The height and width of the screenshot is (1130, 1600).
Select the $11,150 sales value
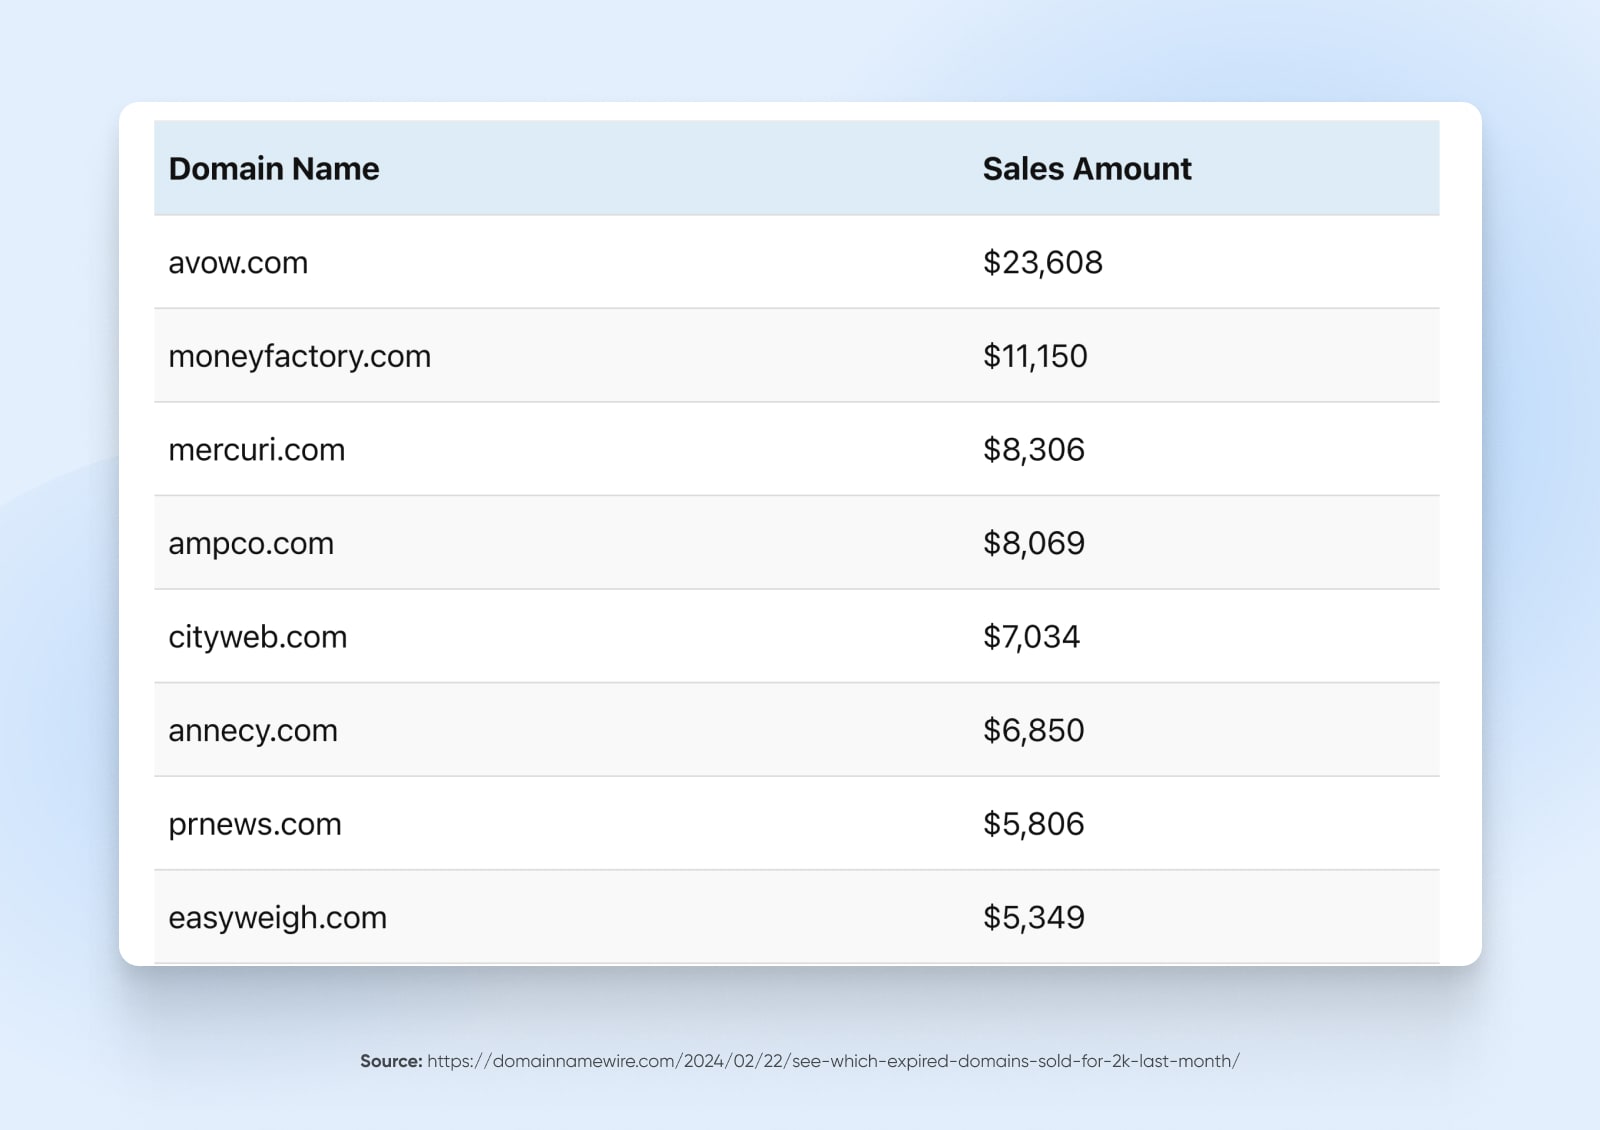click(1036, 356)
